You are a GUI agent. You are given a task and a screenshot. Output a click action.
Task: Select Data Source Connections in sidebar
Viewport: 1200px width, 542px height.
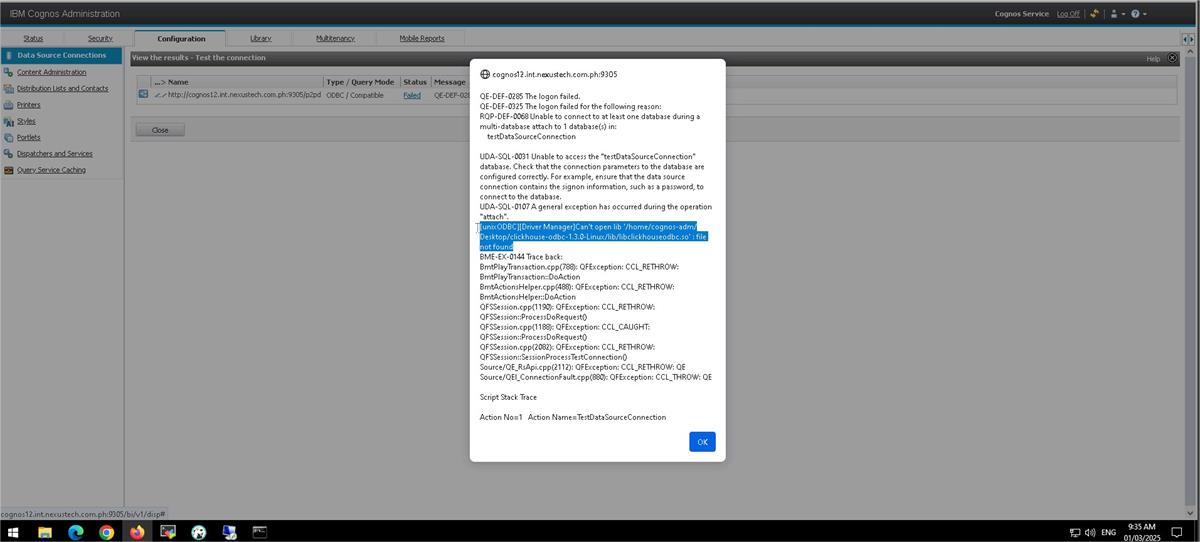pyautogui.click(x=61, y=55)
